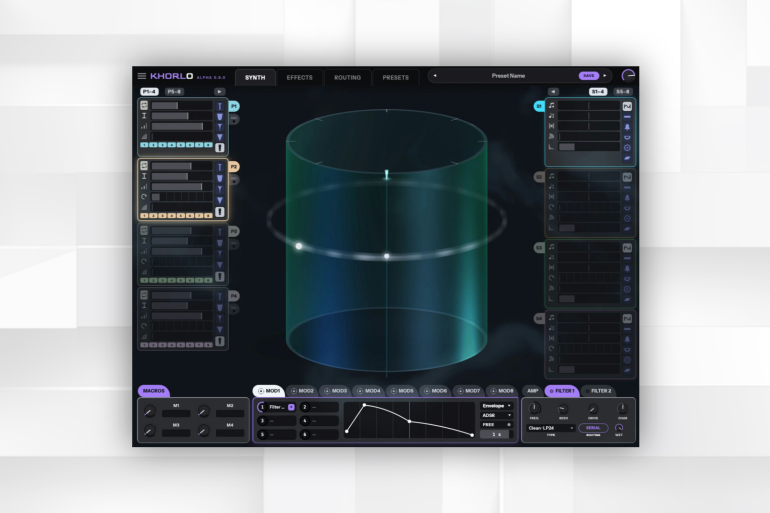Collapse the partials panel with the play arrow
770x513 pixels.
point(219,91)
